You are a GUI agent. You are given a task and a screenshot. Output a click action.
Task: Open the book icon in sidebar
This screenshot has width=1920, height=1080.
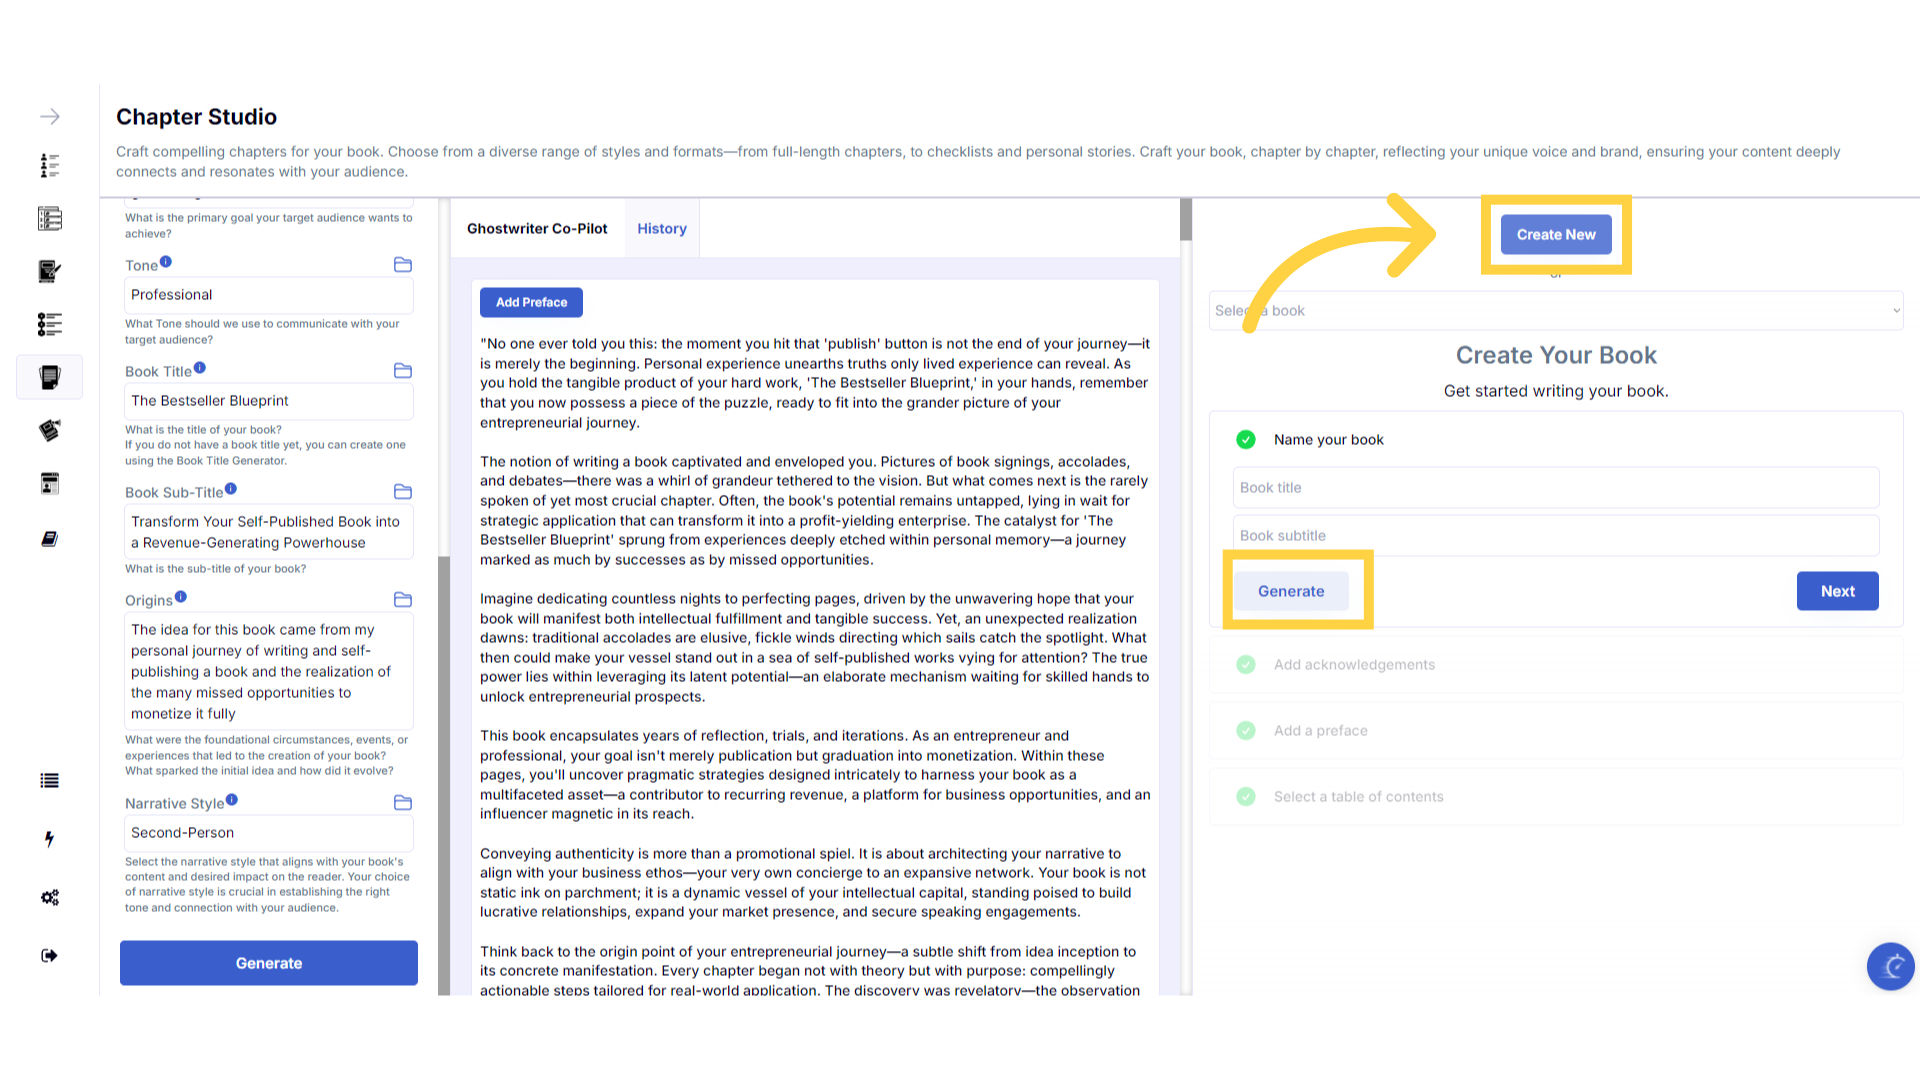pos(50,539)
